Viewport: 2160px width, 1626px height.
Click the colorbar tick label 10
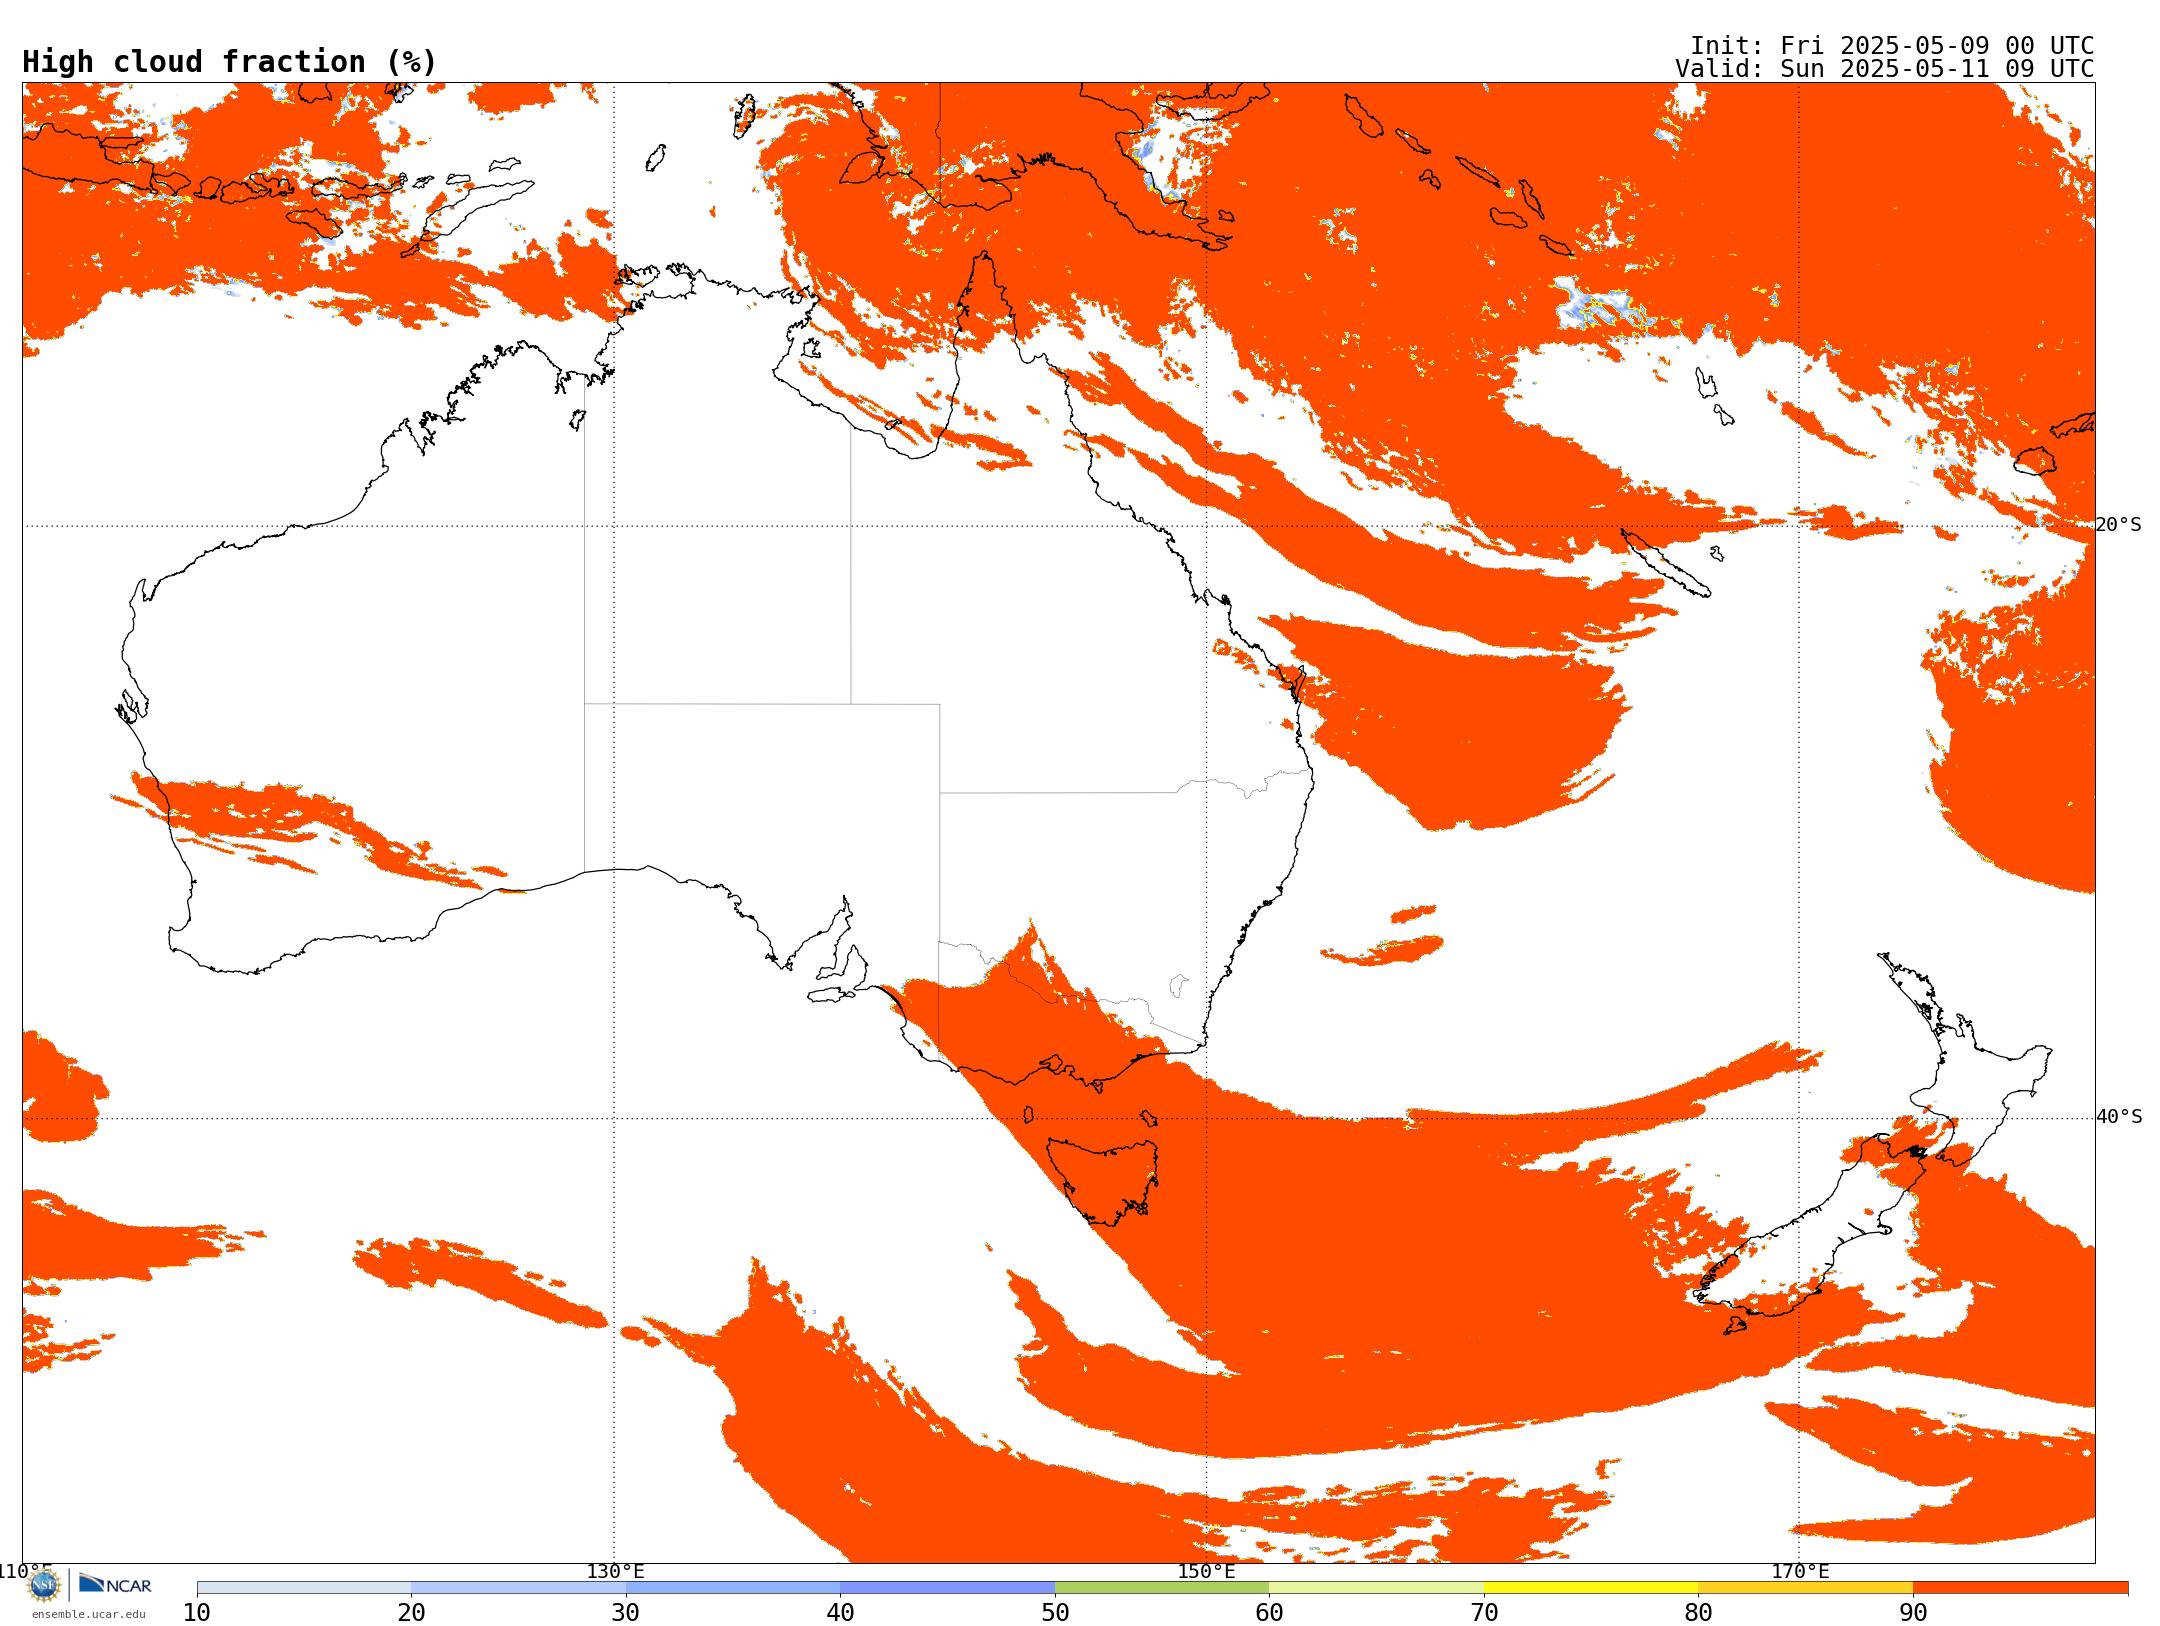(197, 1613)
